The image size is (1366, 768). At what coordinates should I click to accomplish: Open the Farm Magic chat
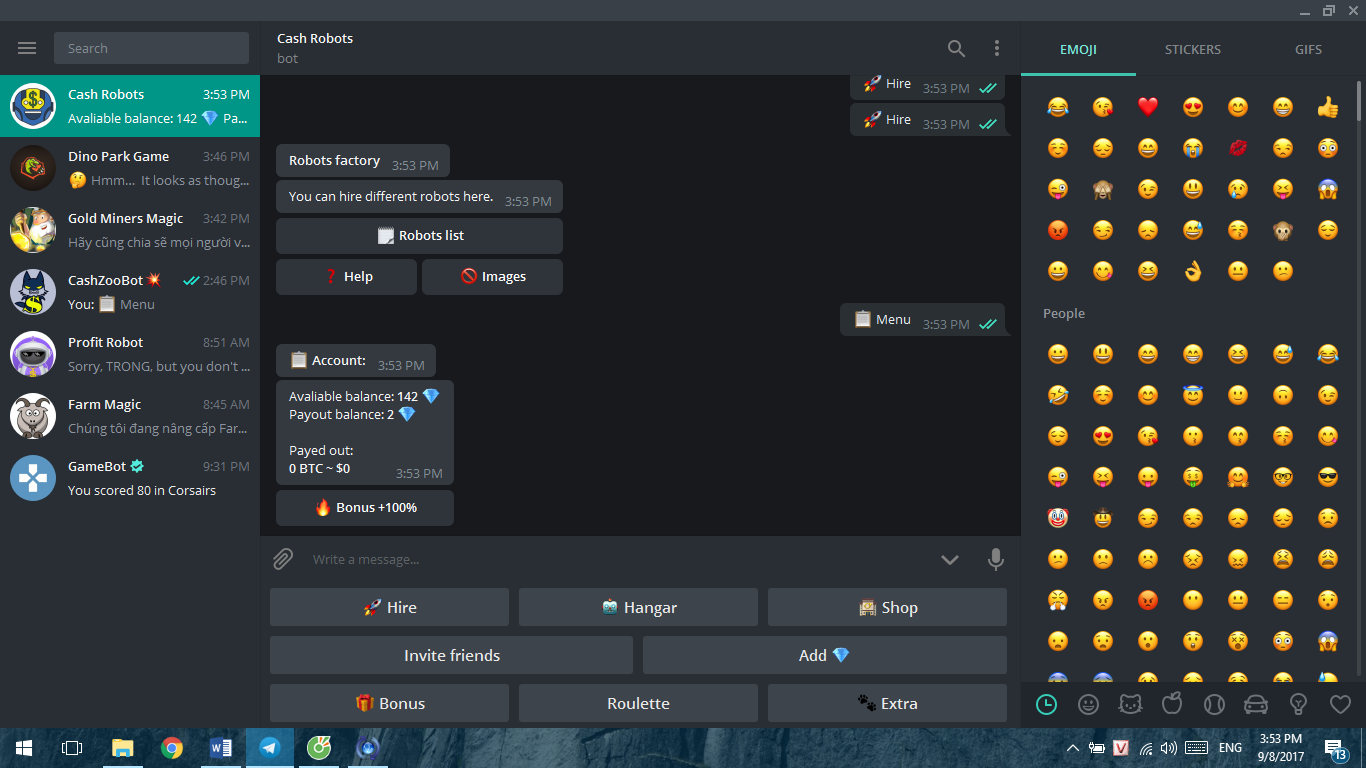click(x=130, y=416)
